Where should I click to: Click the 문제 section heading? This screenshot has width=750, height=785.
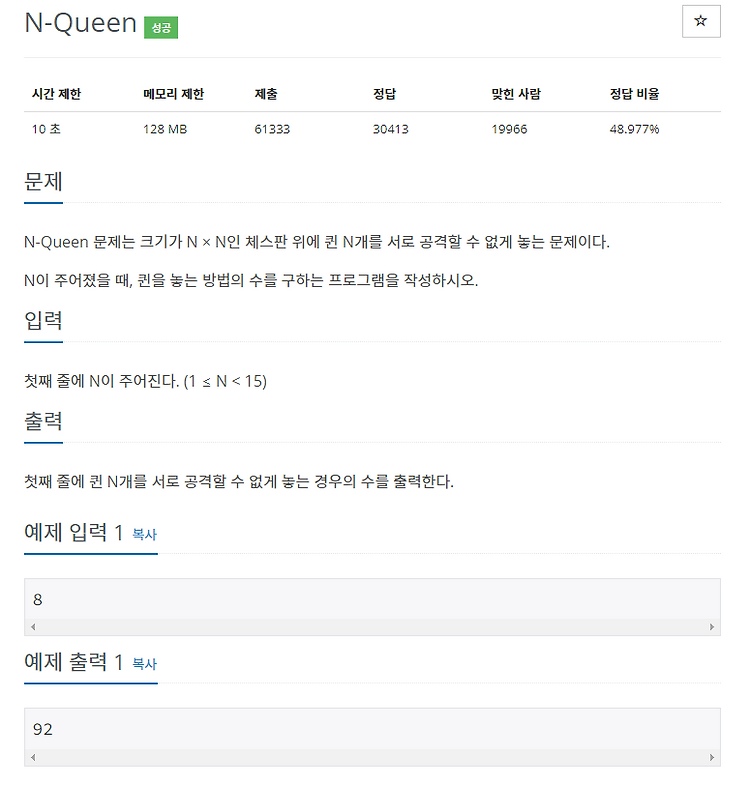pos(43,181)
